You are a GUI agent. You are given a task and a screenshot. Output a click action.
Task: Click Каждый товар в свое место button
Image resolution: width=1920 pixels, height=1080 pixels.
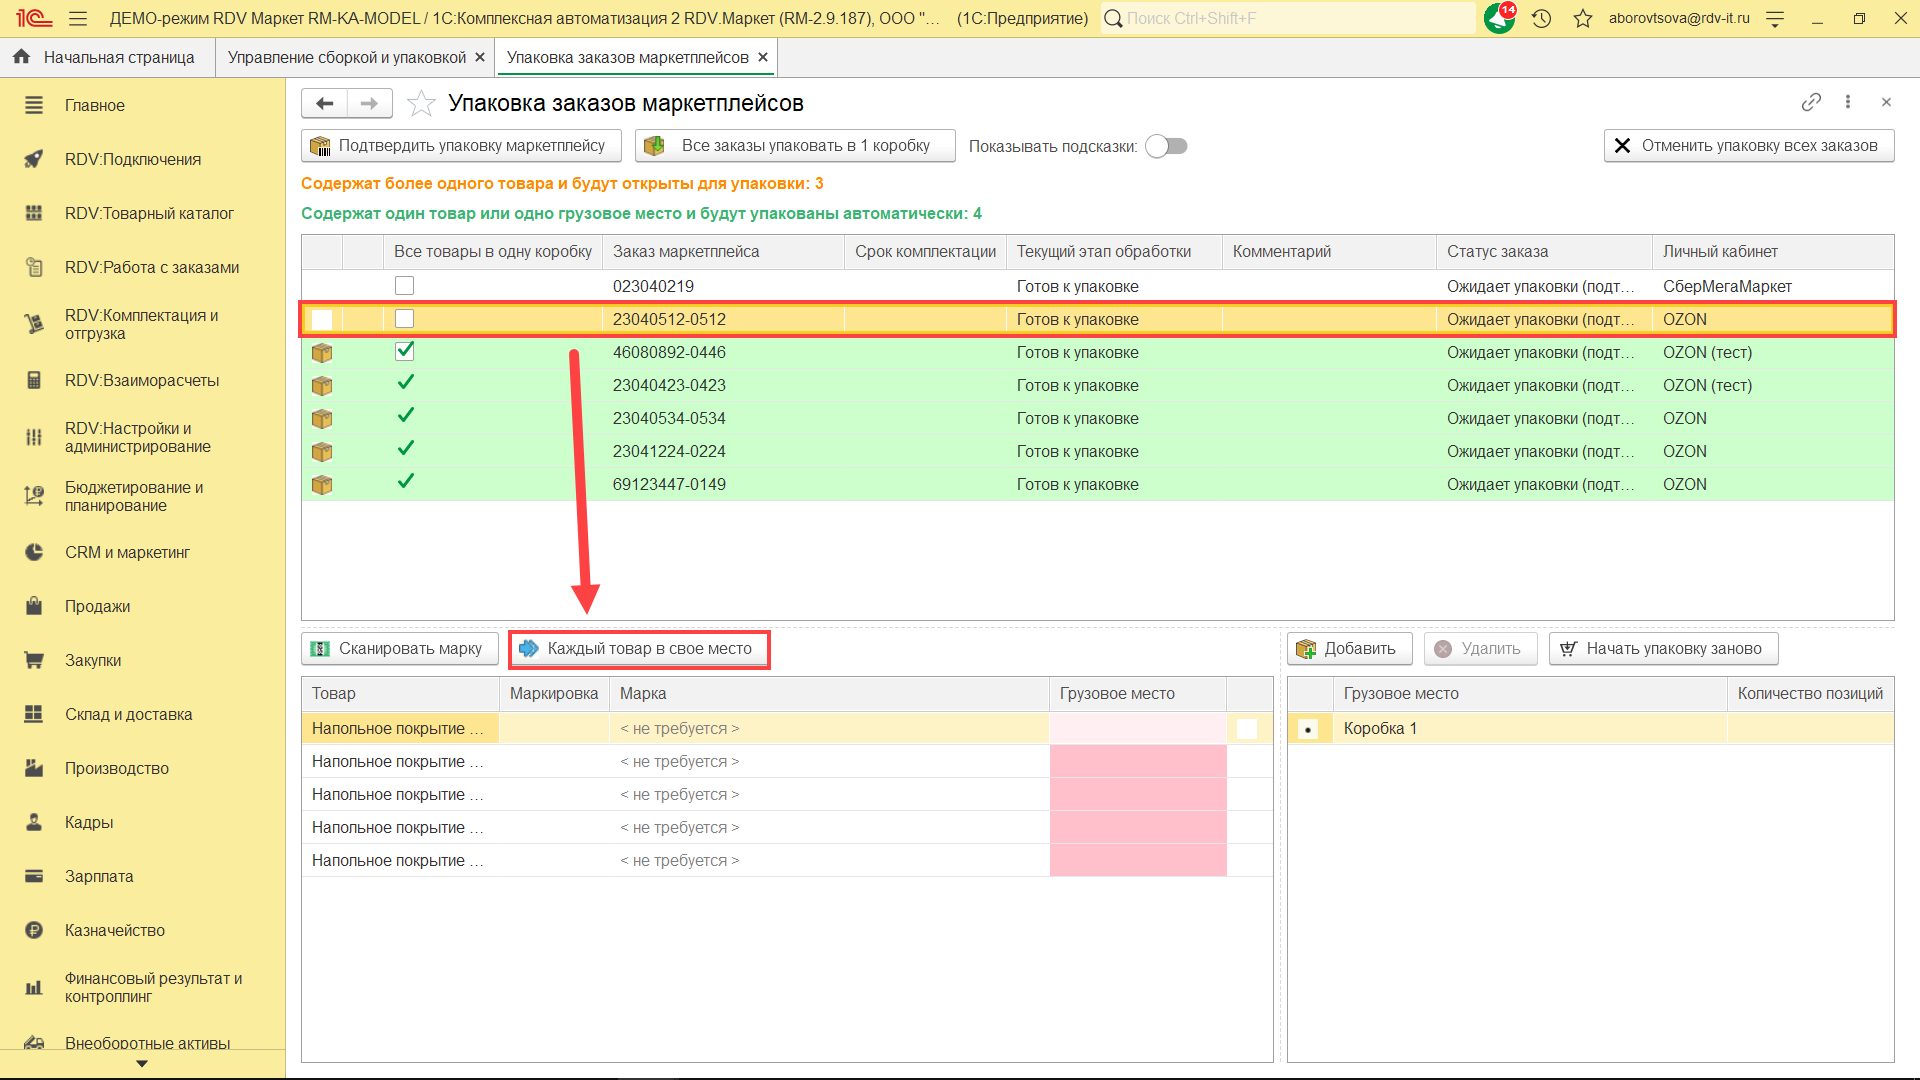[x=639, y=649]
